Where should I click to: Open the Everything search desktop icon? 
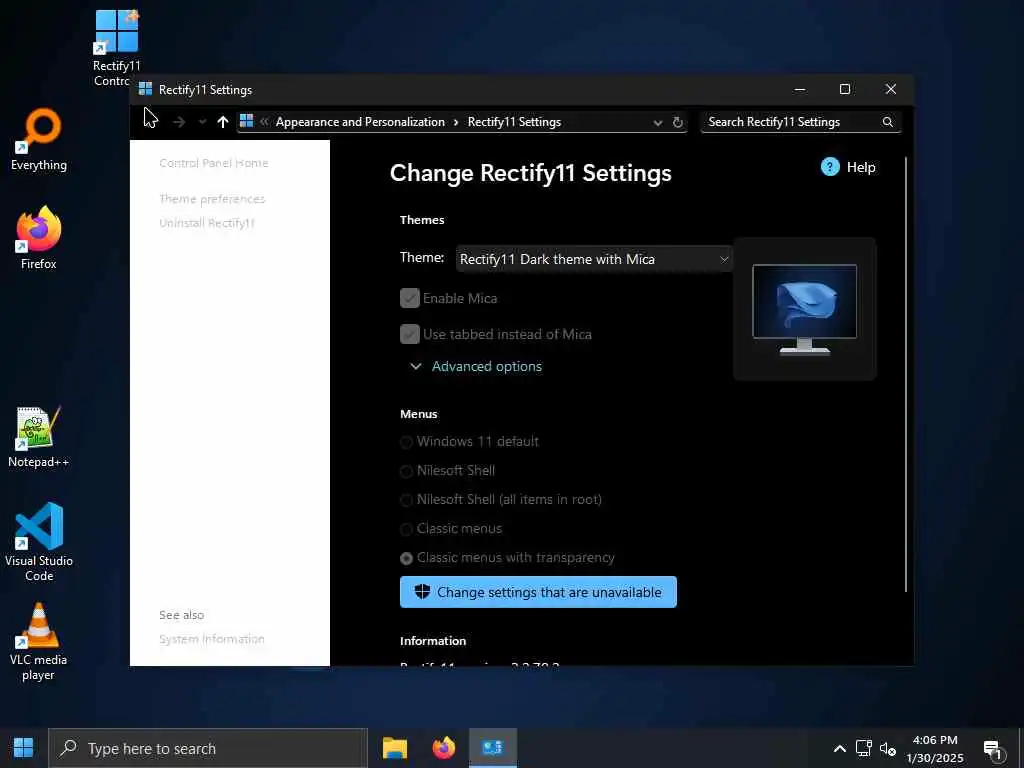[39, 139]
